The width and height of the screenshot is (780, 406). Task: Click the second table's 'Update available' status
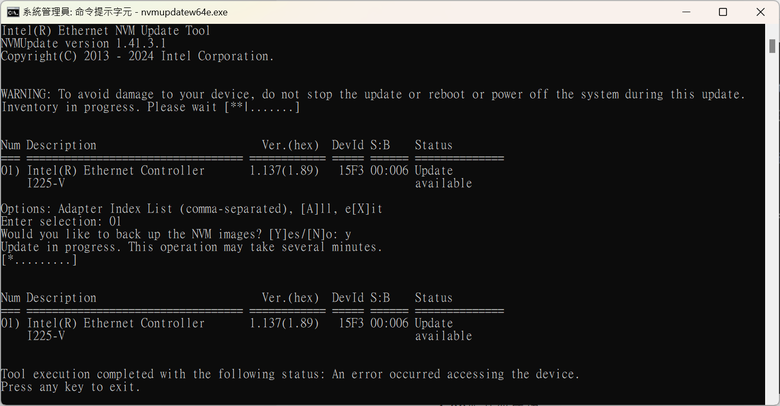click(x=443, y=329)
